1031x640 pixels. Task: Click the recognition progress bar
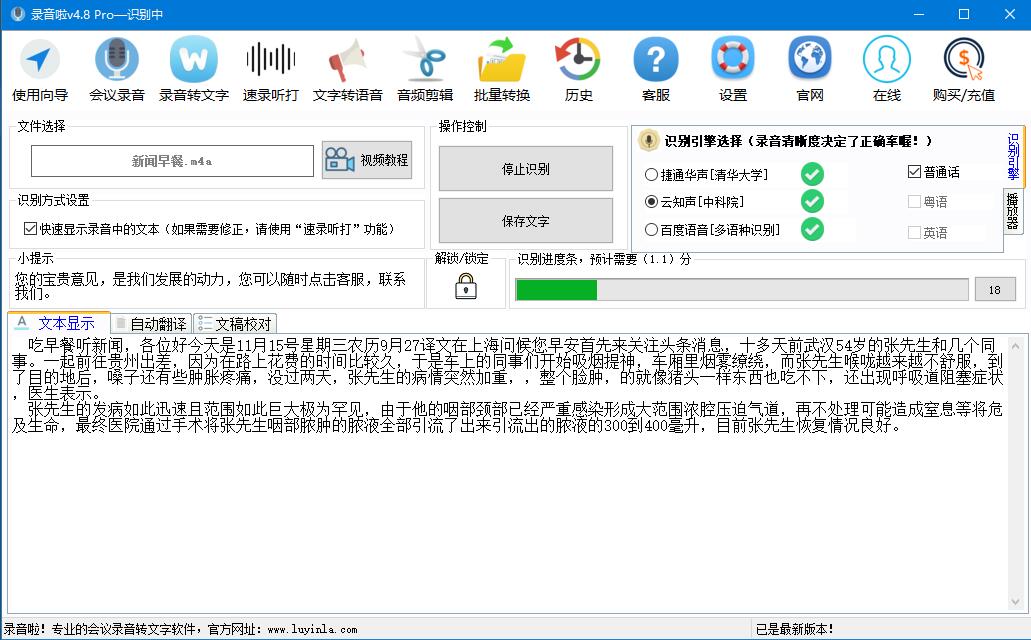742,289
